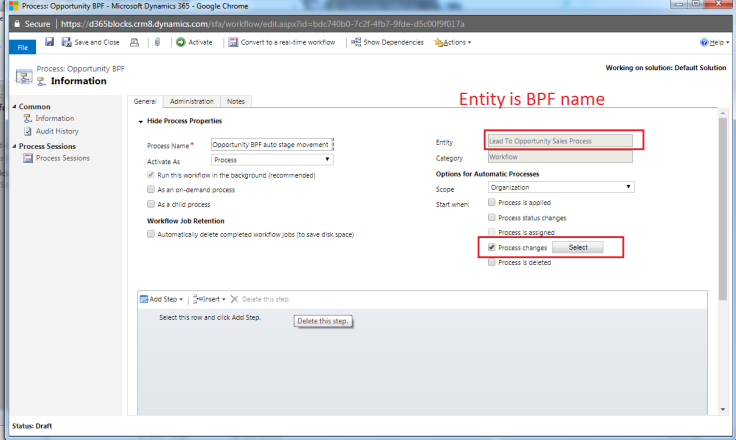Open the Activate As dropdown
The image size is (736, 440).
point(272,160)
